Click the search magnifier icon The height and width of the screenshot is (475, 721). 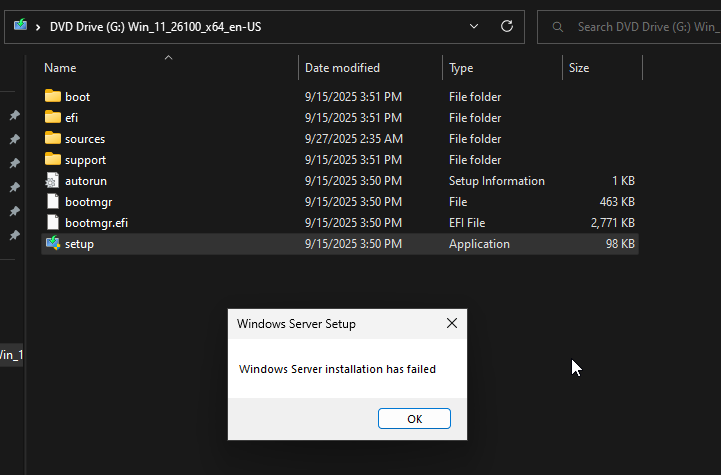[x=557, y=27]
